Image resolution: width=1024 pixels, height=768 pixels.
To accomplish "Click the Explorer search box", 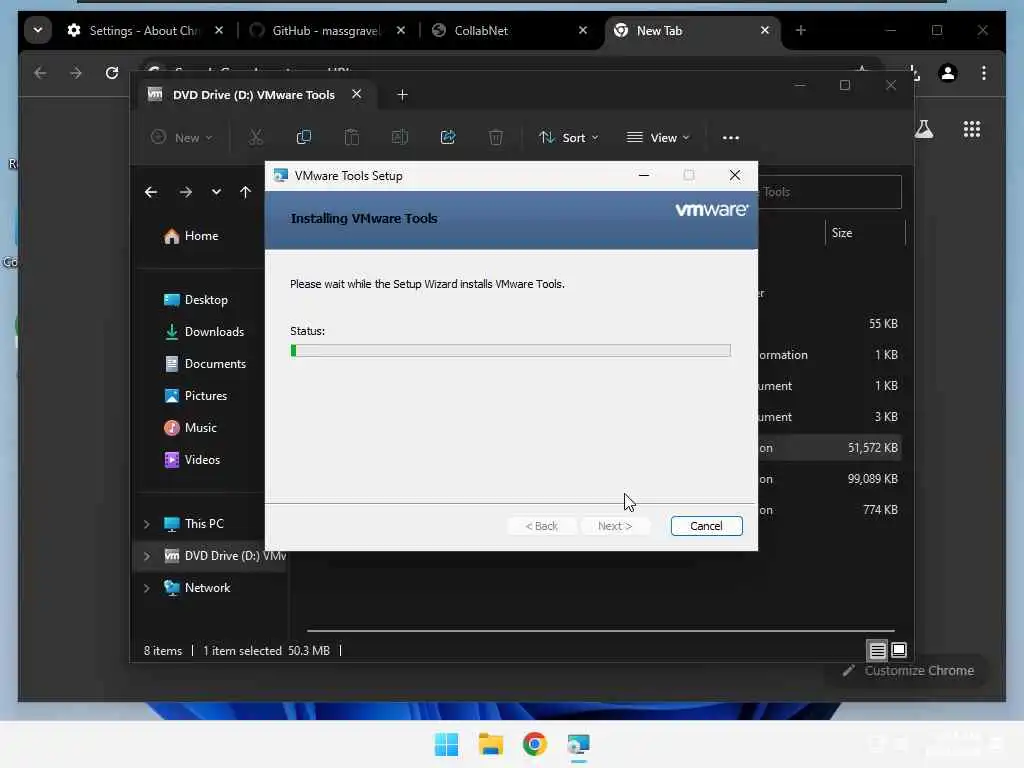I will click(x=829, y=192).
